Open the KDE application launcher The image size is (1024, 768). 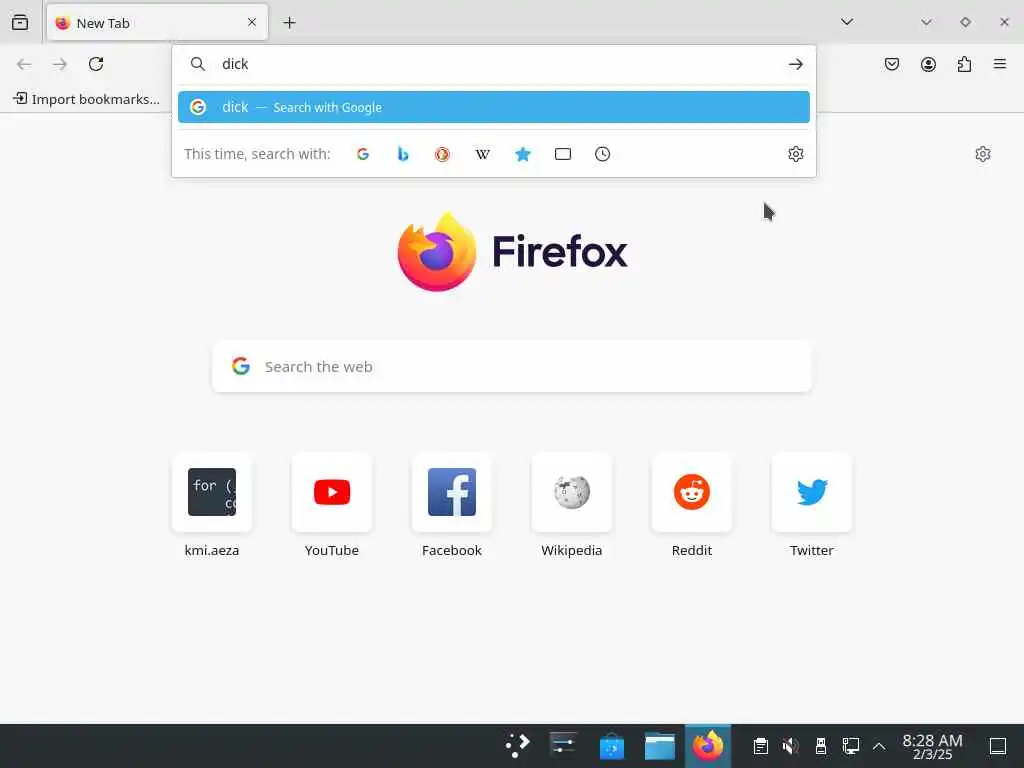(517, 746)
